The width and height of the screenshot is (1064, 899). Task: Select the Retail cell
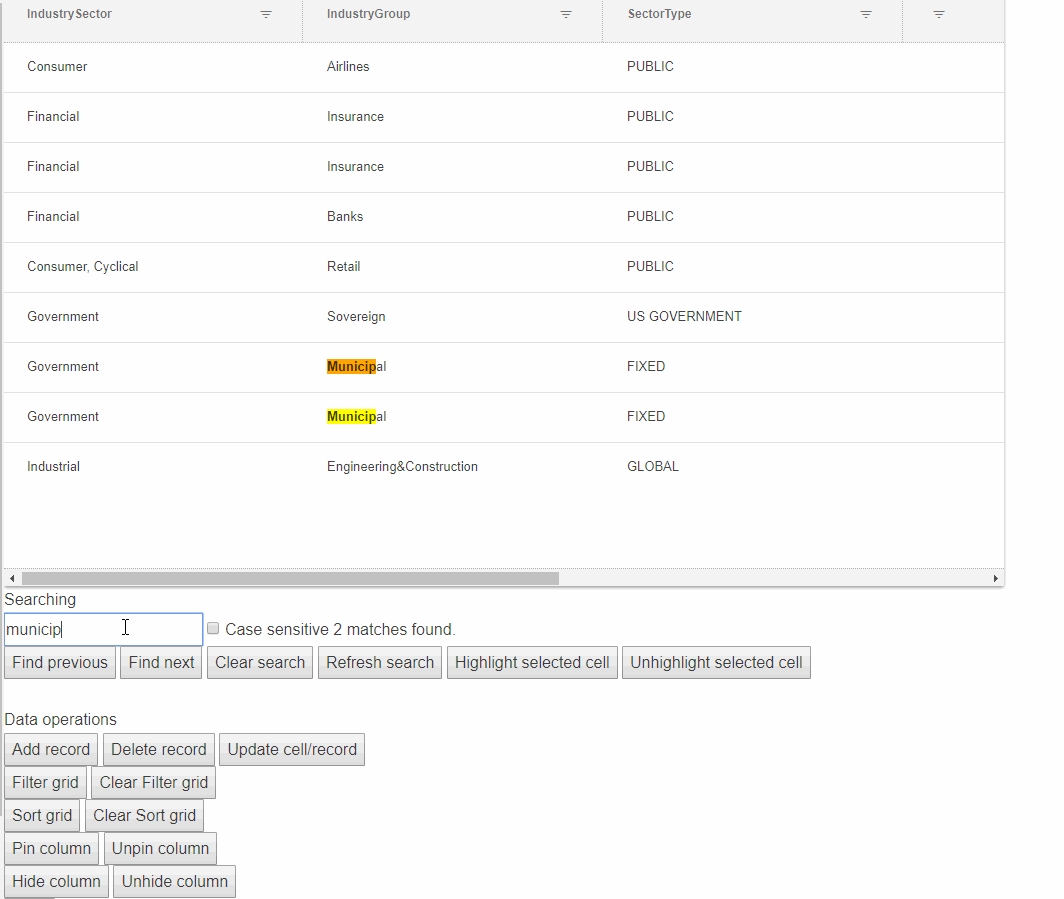[x=453, y=267]
